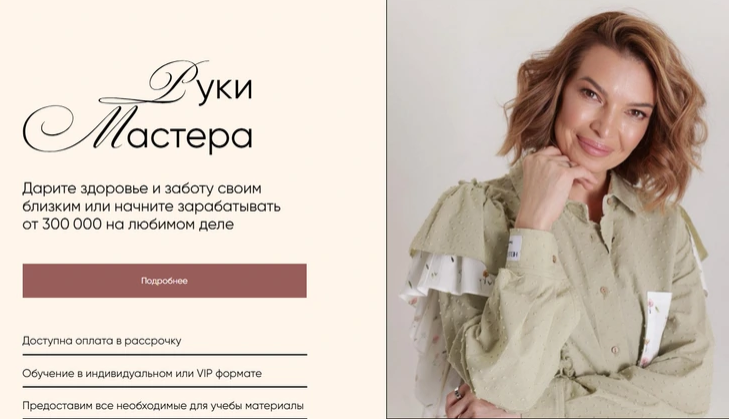The image size is (729, 419).
Task: Click the "Дарите здоровье и заботу своим" line
Action: click(x=142, y=189)
